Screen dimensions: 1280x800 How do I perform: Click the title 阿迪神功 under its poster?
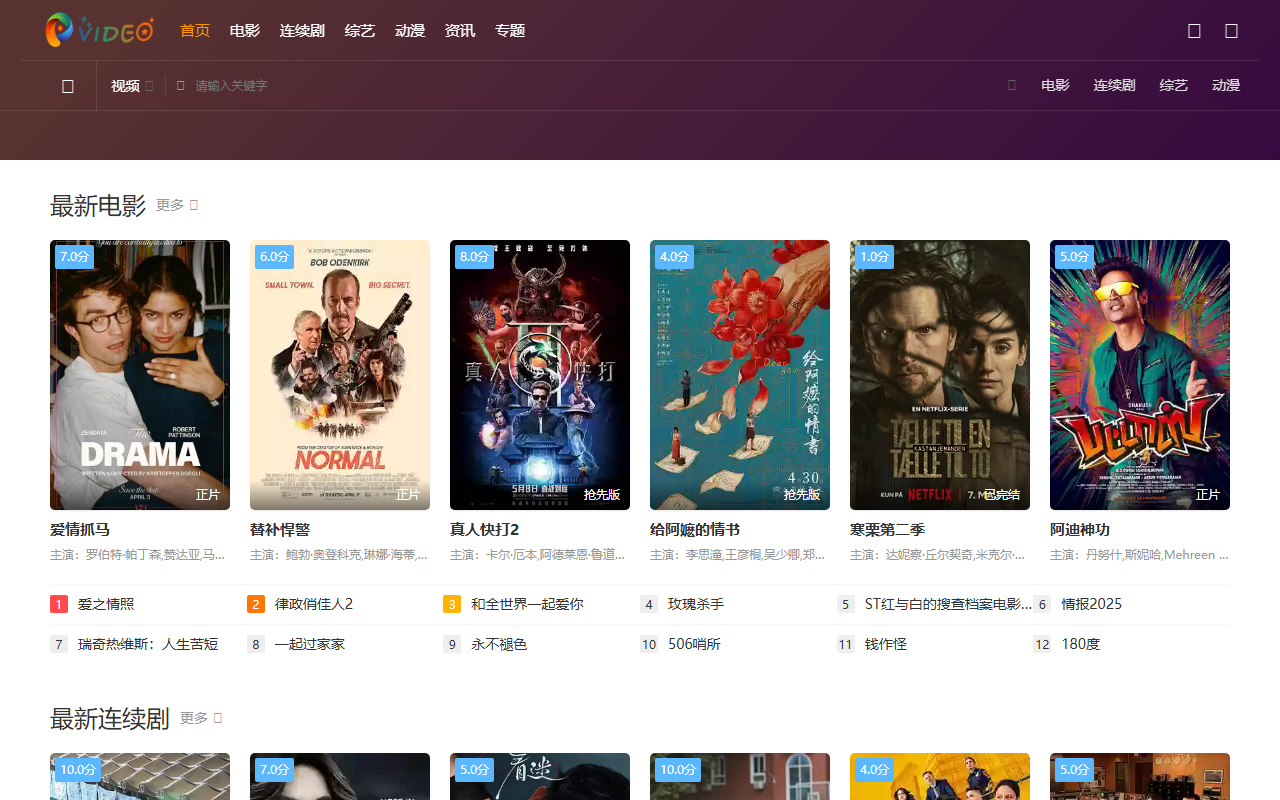pos(1080,529)
